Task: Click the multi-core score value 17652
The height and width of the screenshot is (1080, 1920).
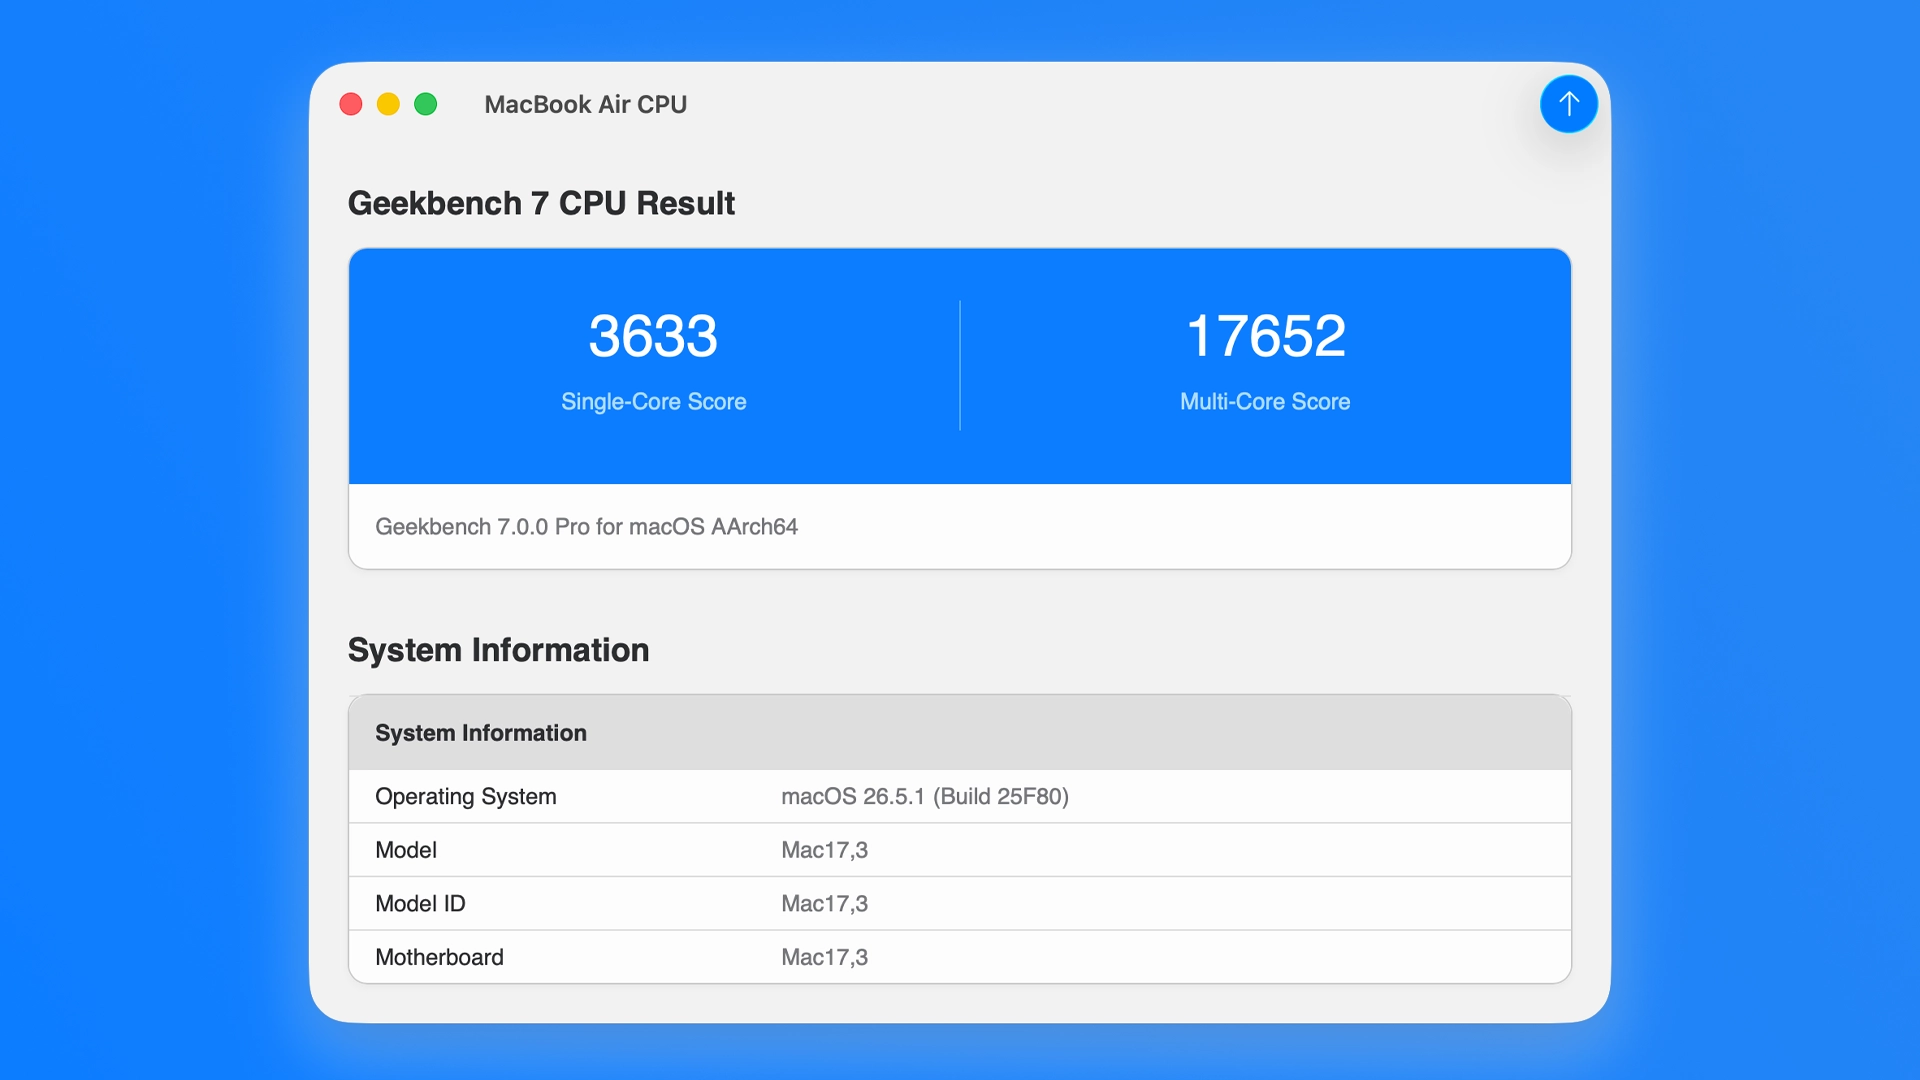Action: click(1265, 335)
